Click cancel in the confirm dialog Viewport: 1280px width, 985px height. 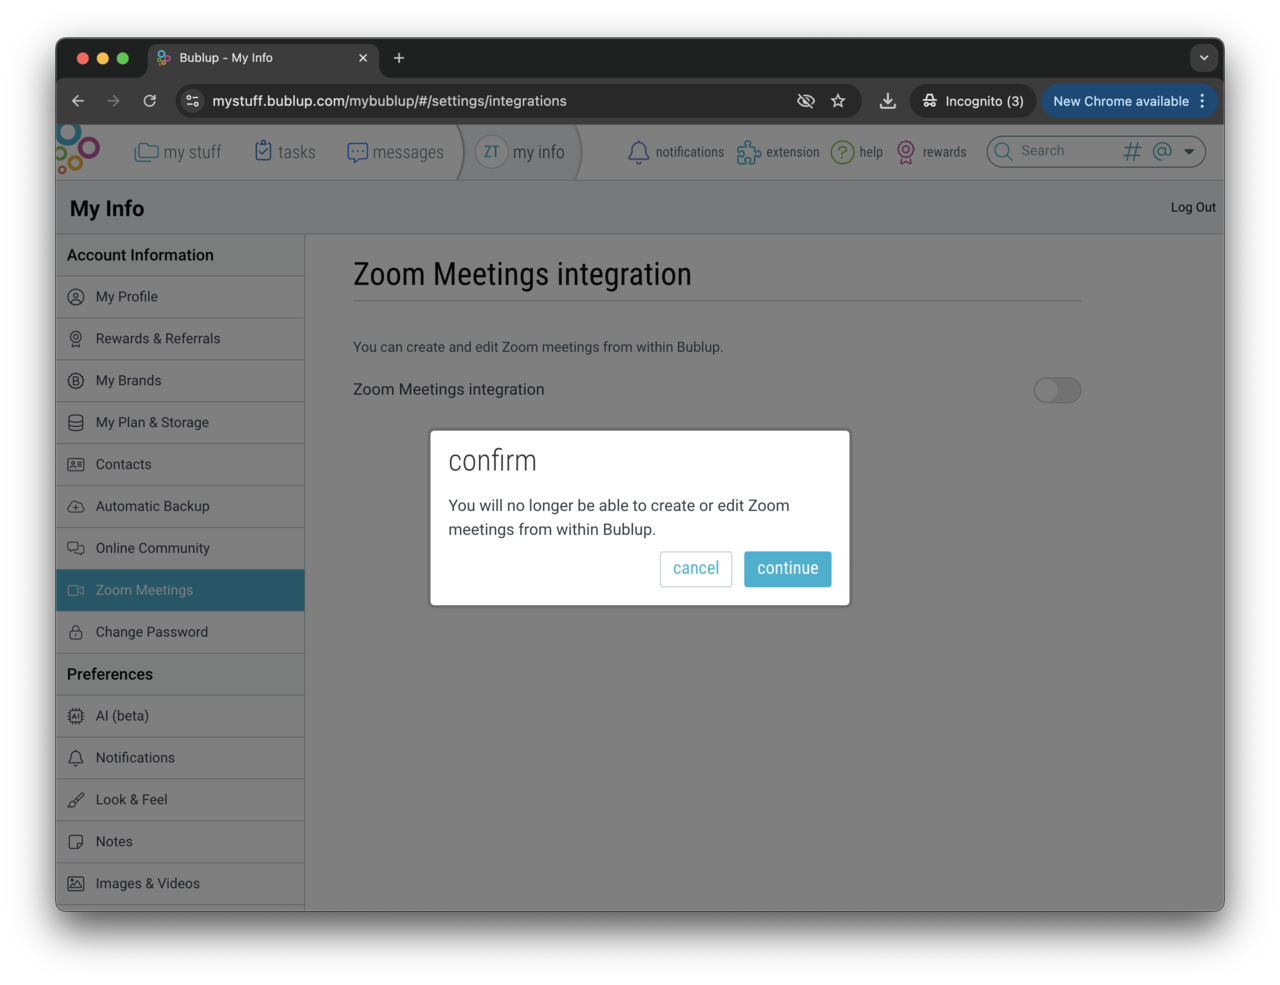696,569
